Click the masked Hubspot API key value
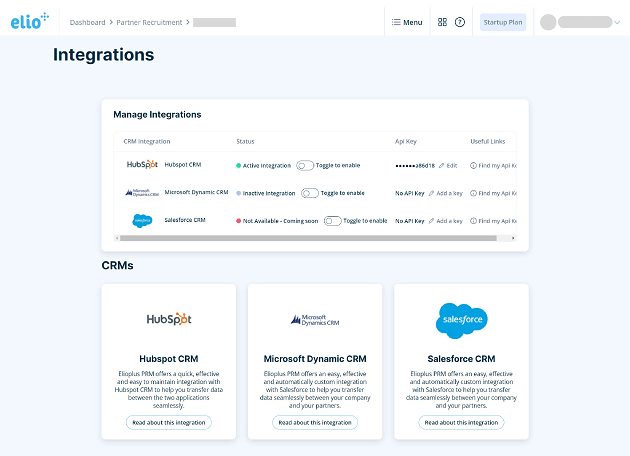 click(415, 166)
